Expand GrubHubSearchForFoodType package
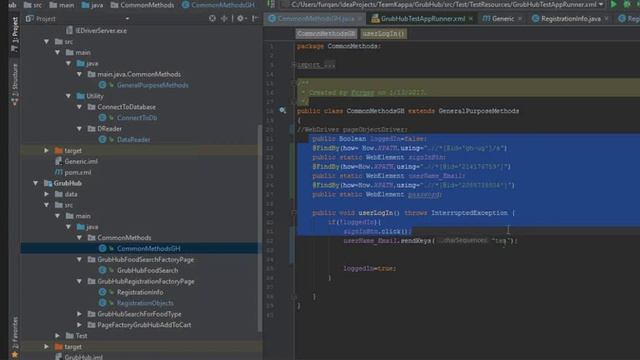The height and width of the screenshot is (360, 640). 79,314
